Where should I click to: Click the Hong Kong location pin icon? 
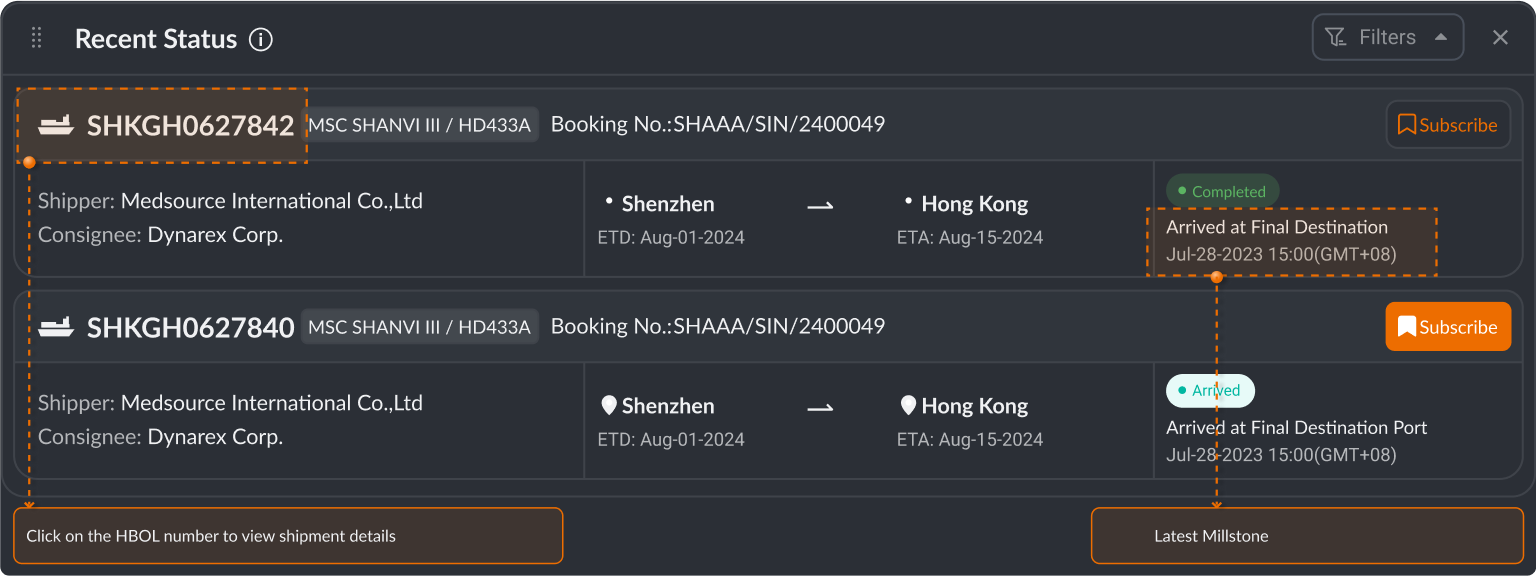[908, 405]
